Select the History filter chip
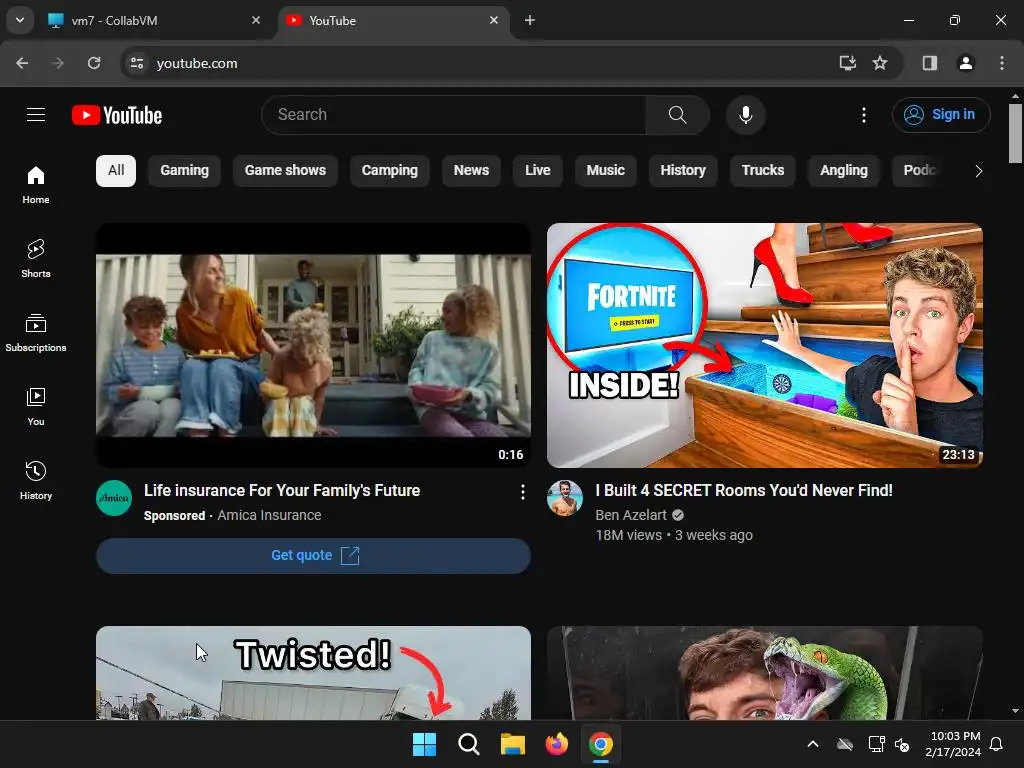This screenshot has width=1024, height=768. tap(683, 170)
